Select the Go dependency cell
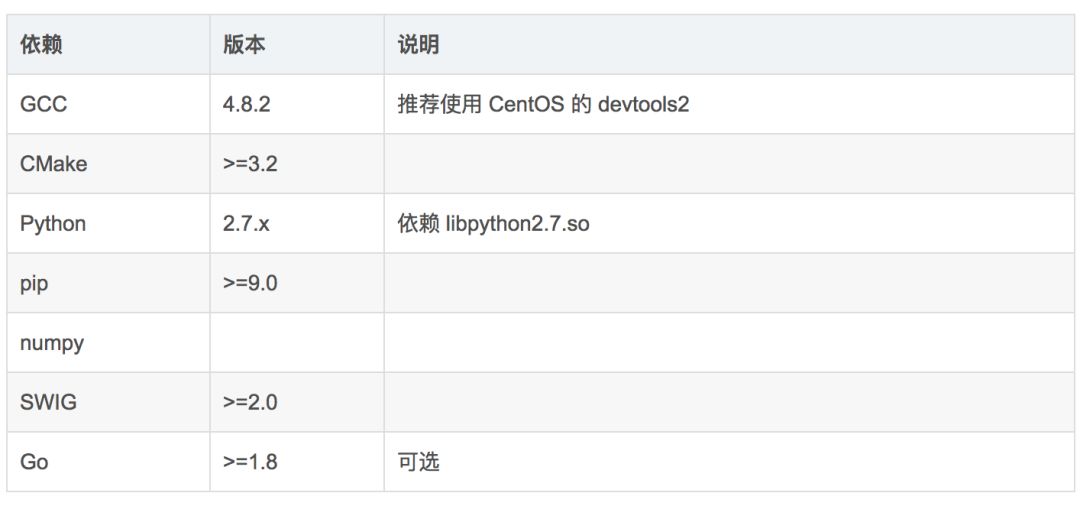 click(x=34, y=462)
